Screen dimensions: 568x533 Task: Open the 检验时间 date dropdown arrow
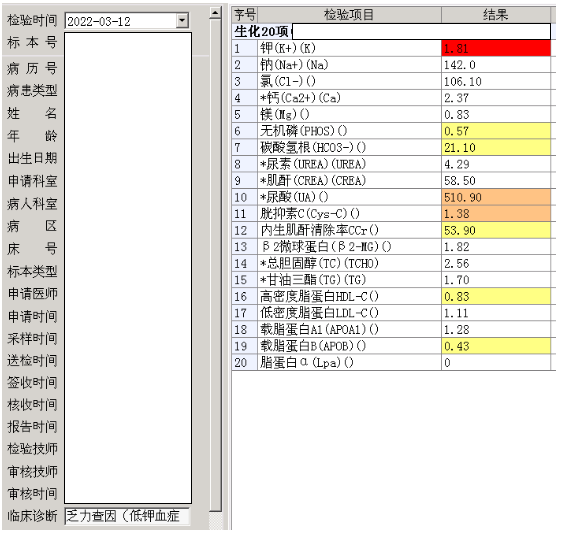tap(183, 21)
